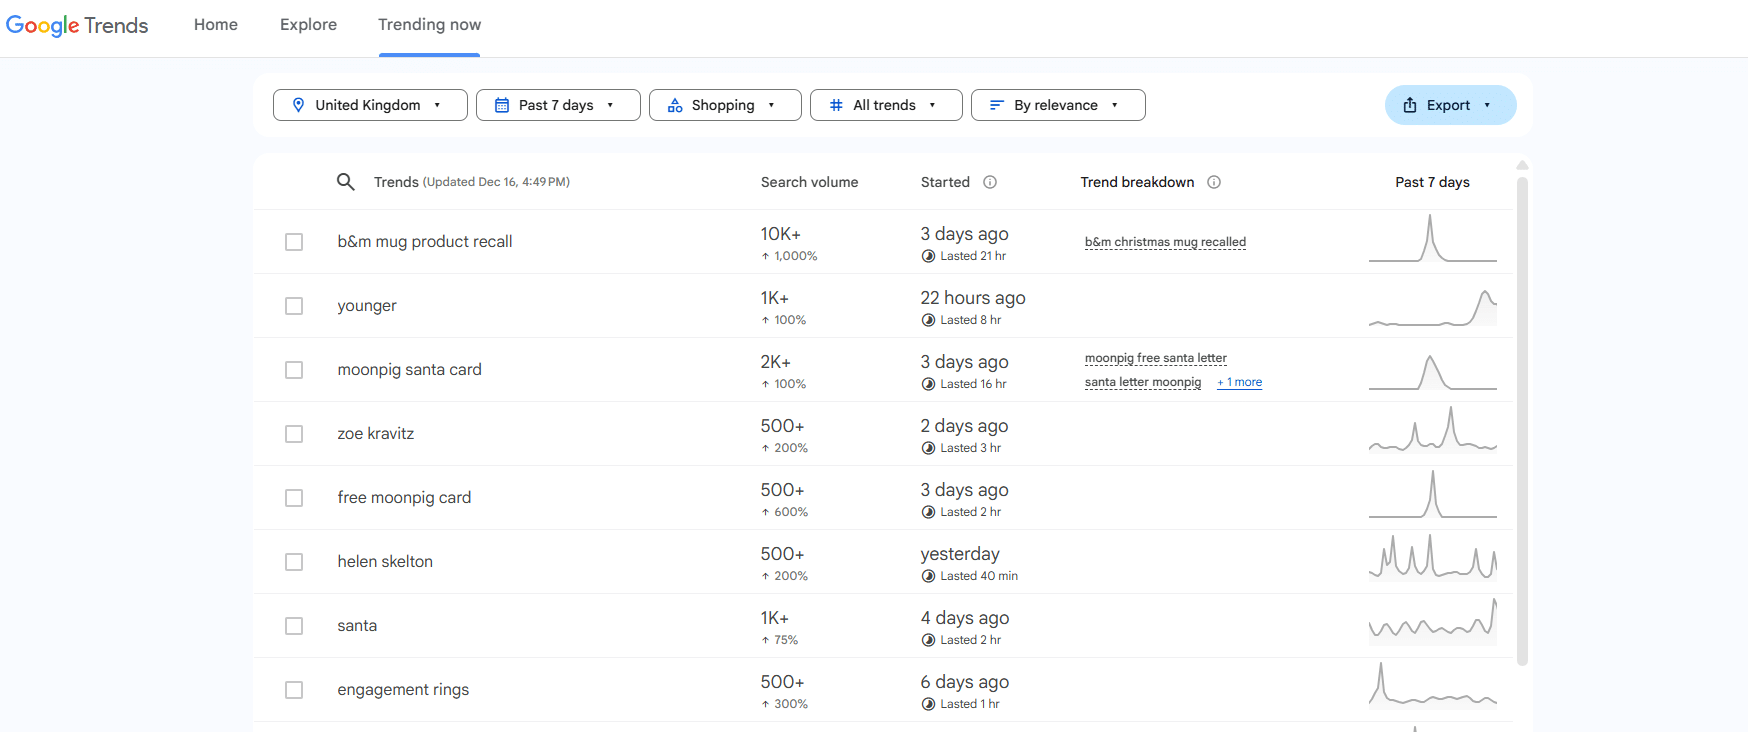Click the location pin icon in United Kingdom filter
This screenshot has height=732, width=1748.
[298, 105]
